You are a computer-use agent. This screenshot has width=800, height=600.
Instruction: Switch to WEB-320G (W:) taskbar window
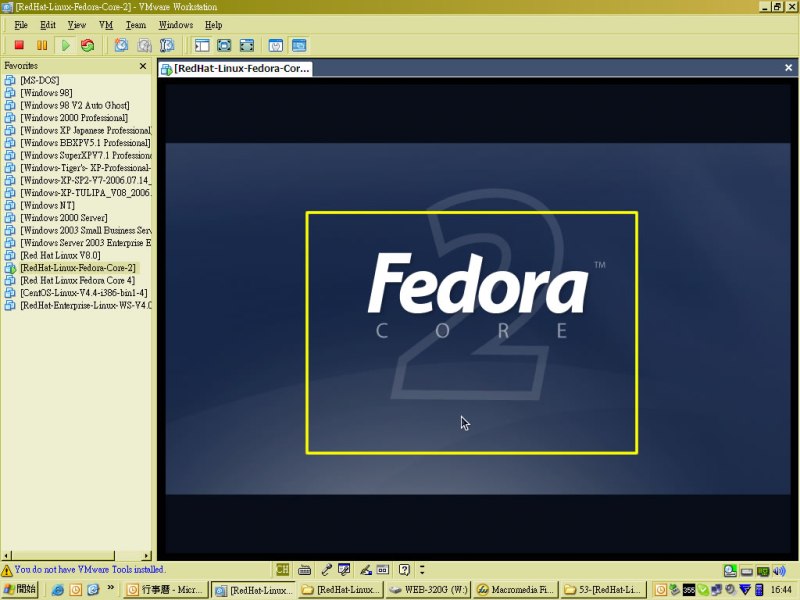tap(428, 590)
